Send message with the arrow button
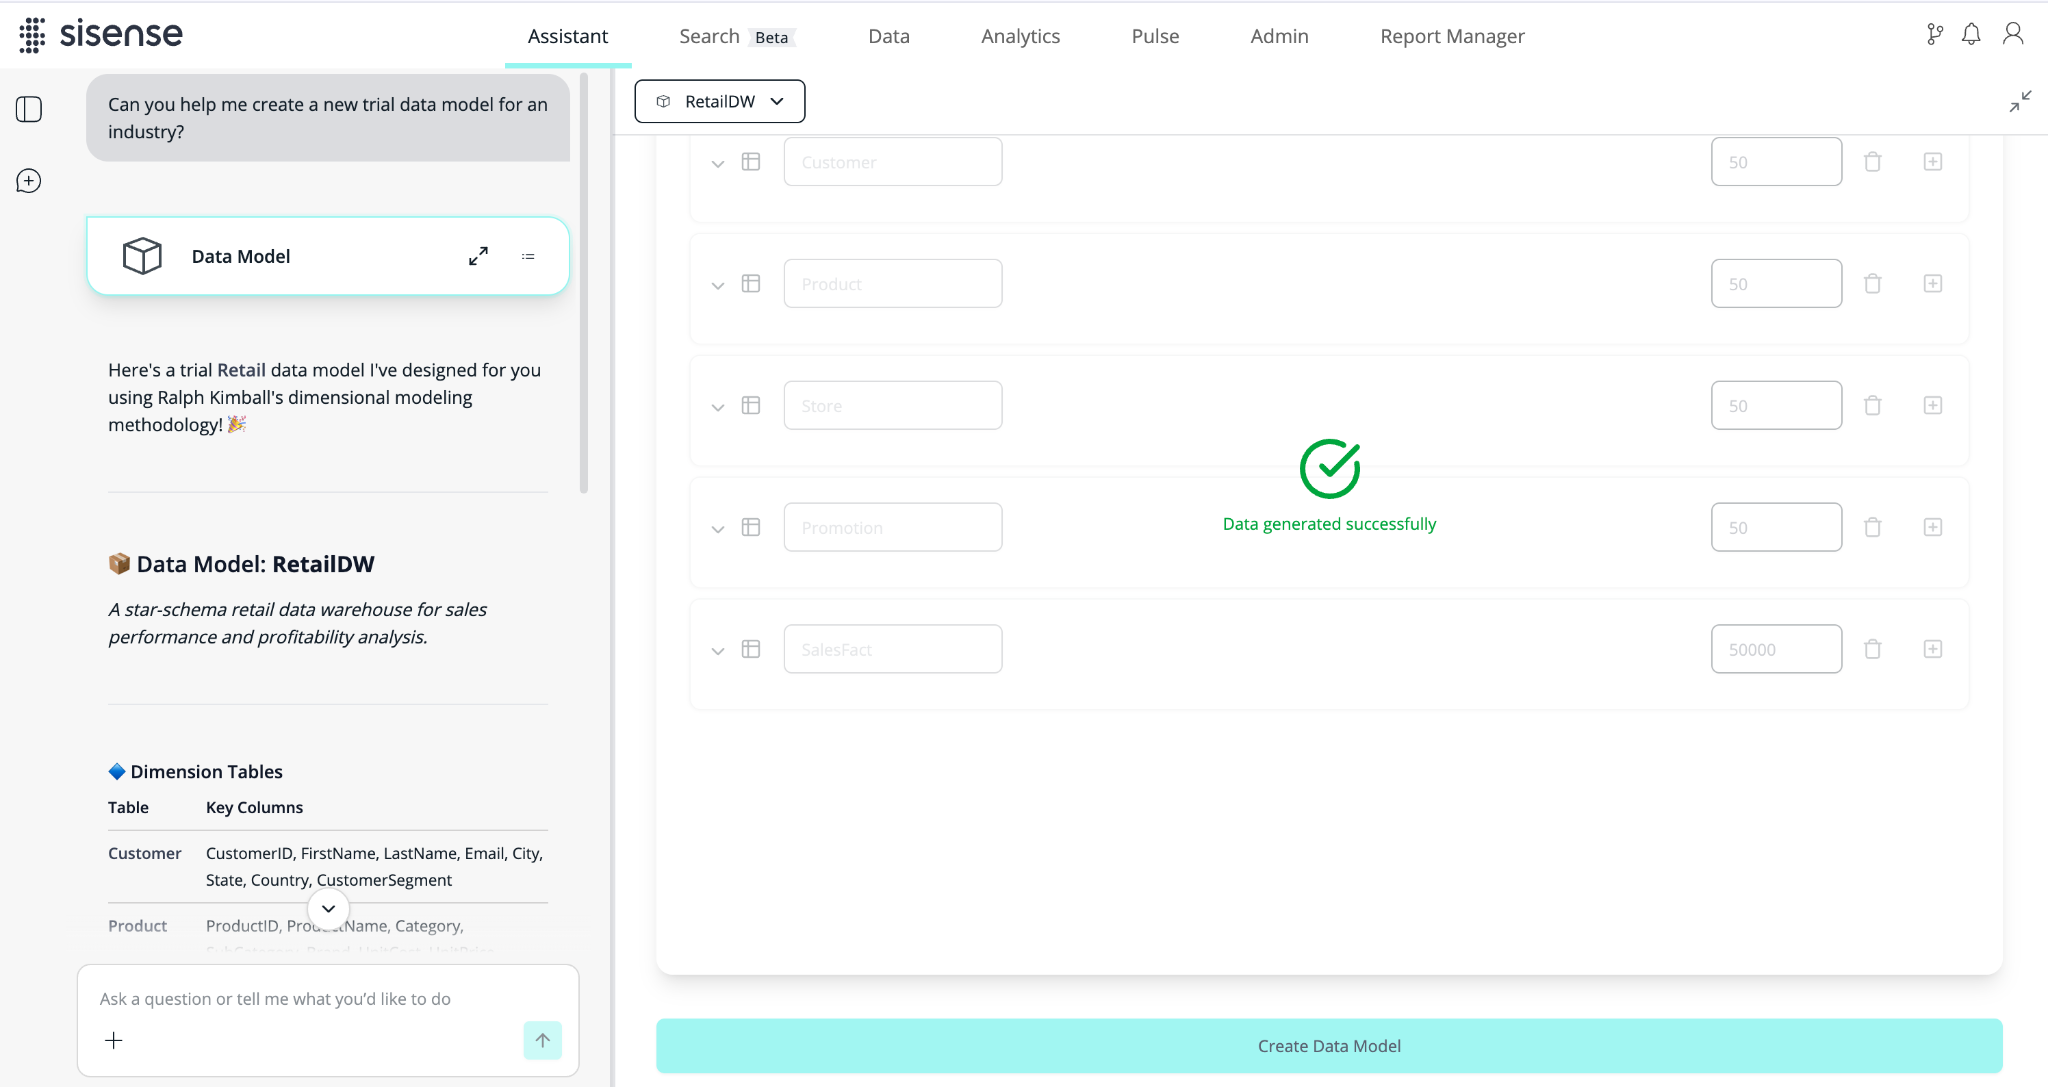Screen dimensions: 2048x1087 pyautogui.click(x=543, y=1041)
